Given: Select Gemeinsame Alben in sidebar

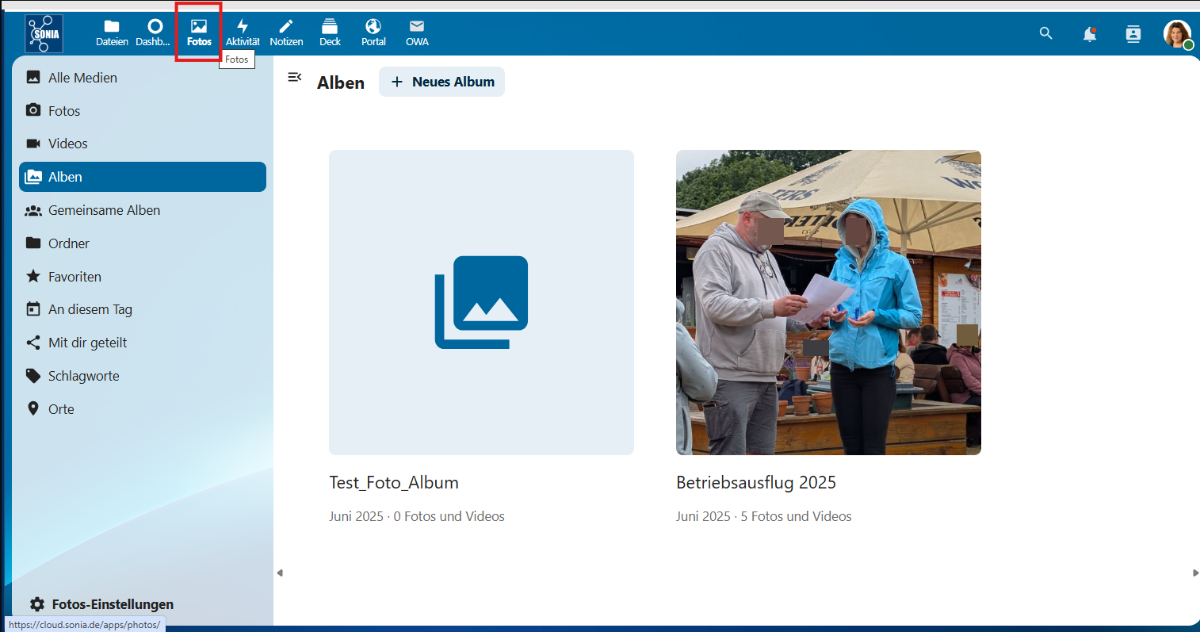Looking at the screenshot, I should (104, 210).
